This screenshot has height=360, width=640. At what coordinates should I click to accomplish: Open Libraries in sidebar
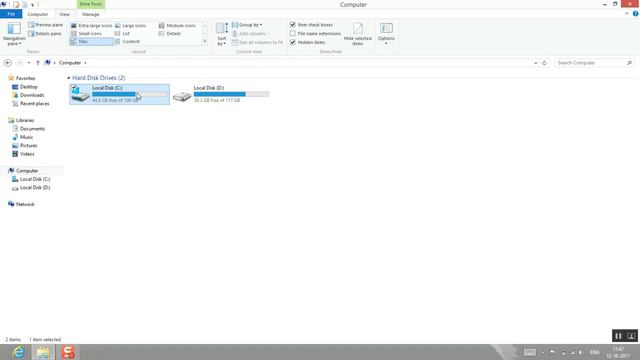click(x=24, y=120)
